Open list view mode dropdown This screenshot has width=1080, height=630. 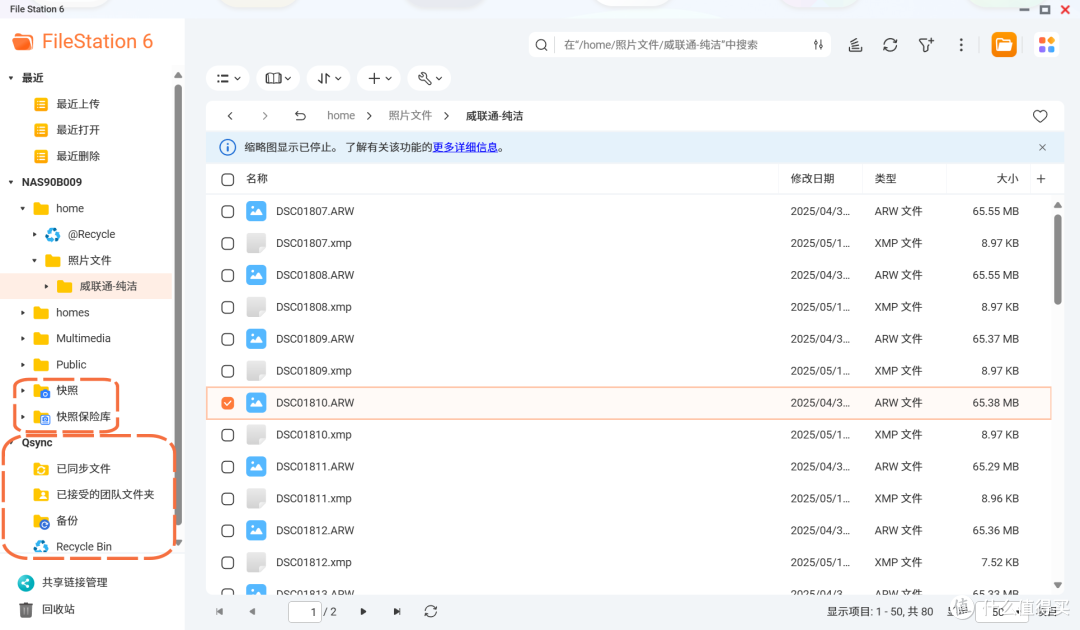pos(228,78)
